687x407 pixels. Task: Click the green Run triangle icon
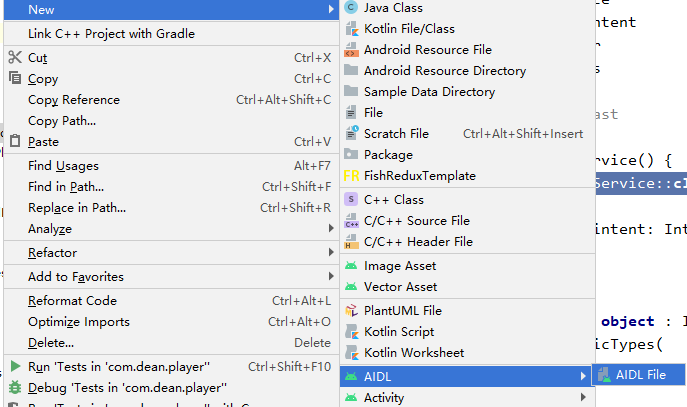coord(15,366)
